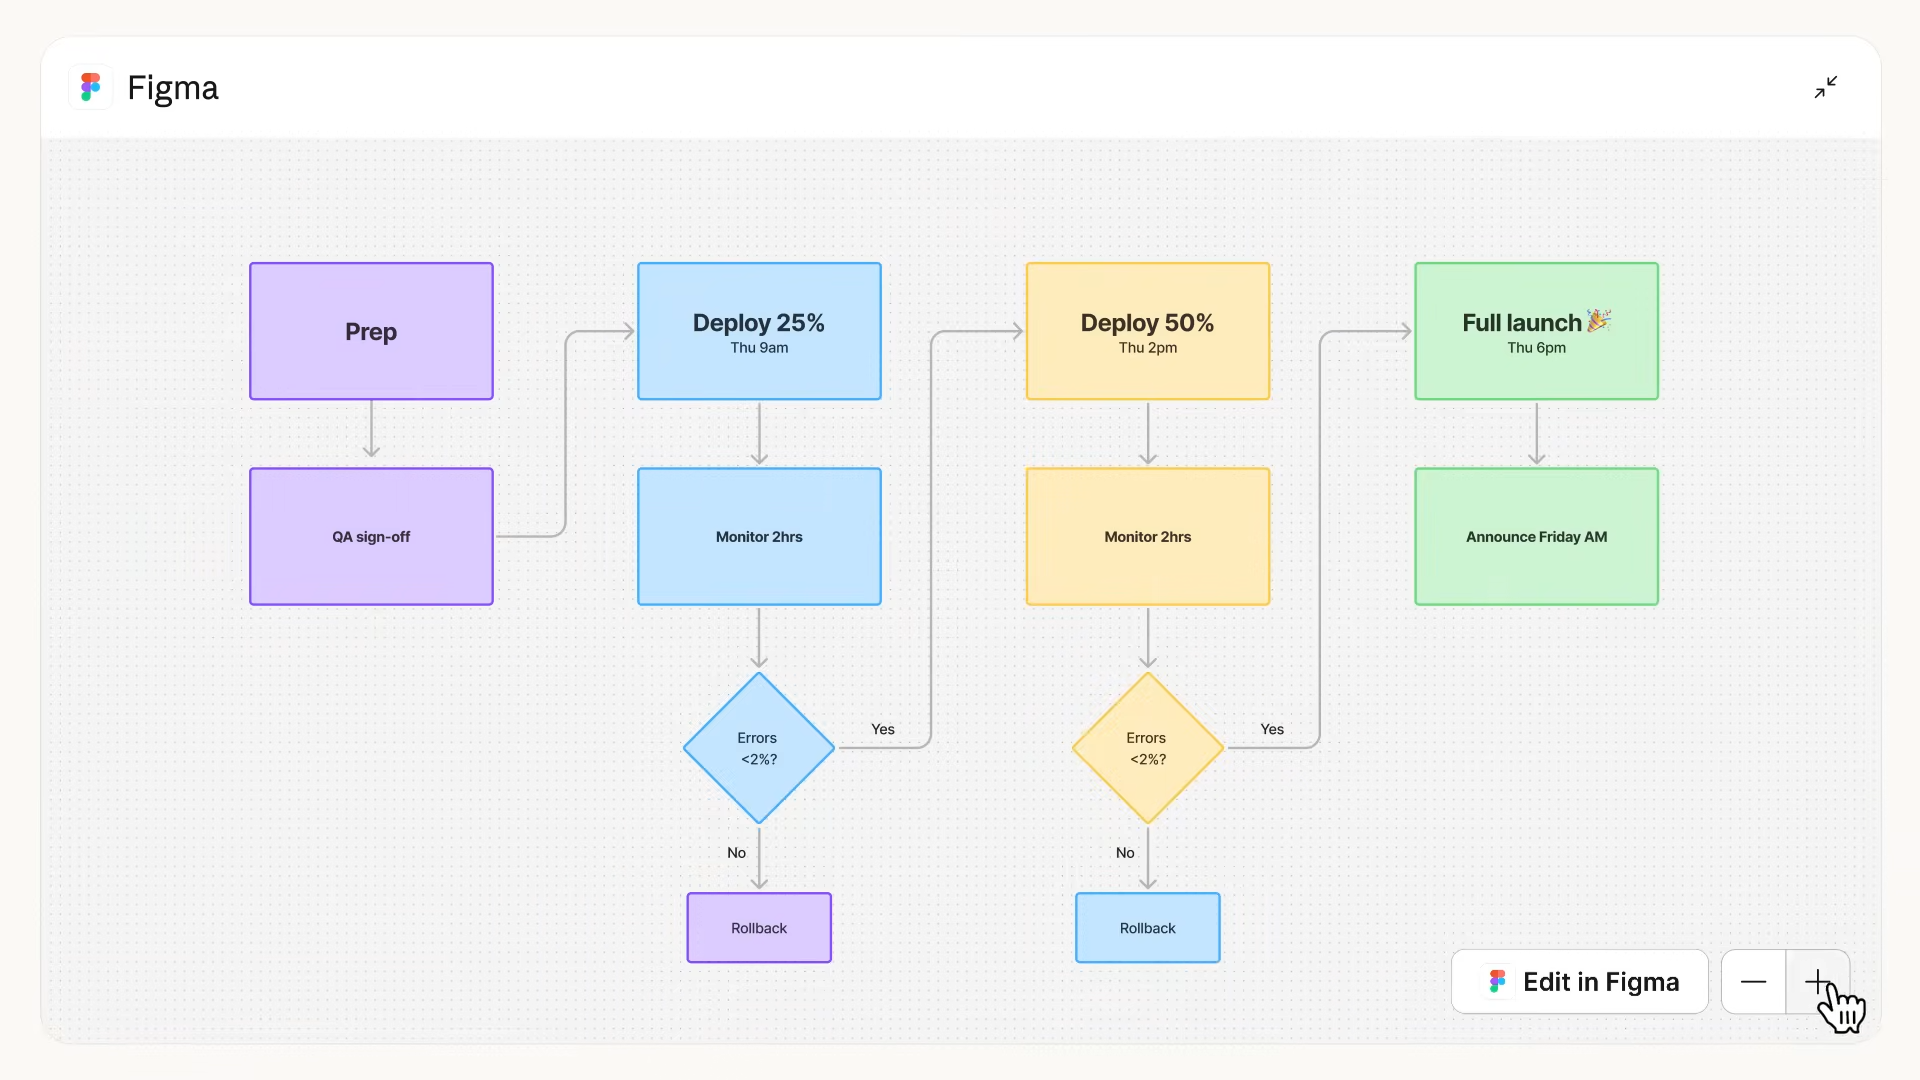Click the party popper emoji icon
1920x1080 pixels.
coord(1599,320)
